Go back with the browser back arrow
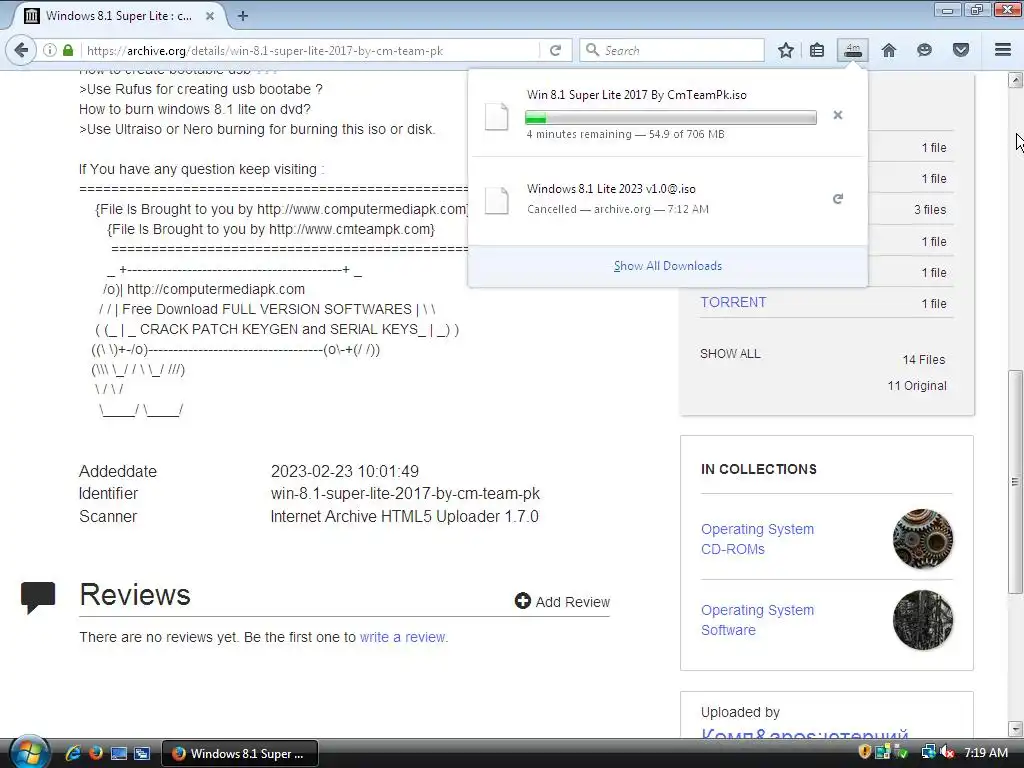Image resolution: width=1024 pixels, height=768 pixels. tap(22, 50)
